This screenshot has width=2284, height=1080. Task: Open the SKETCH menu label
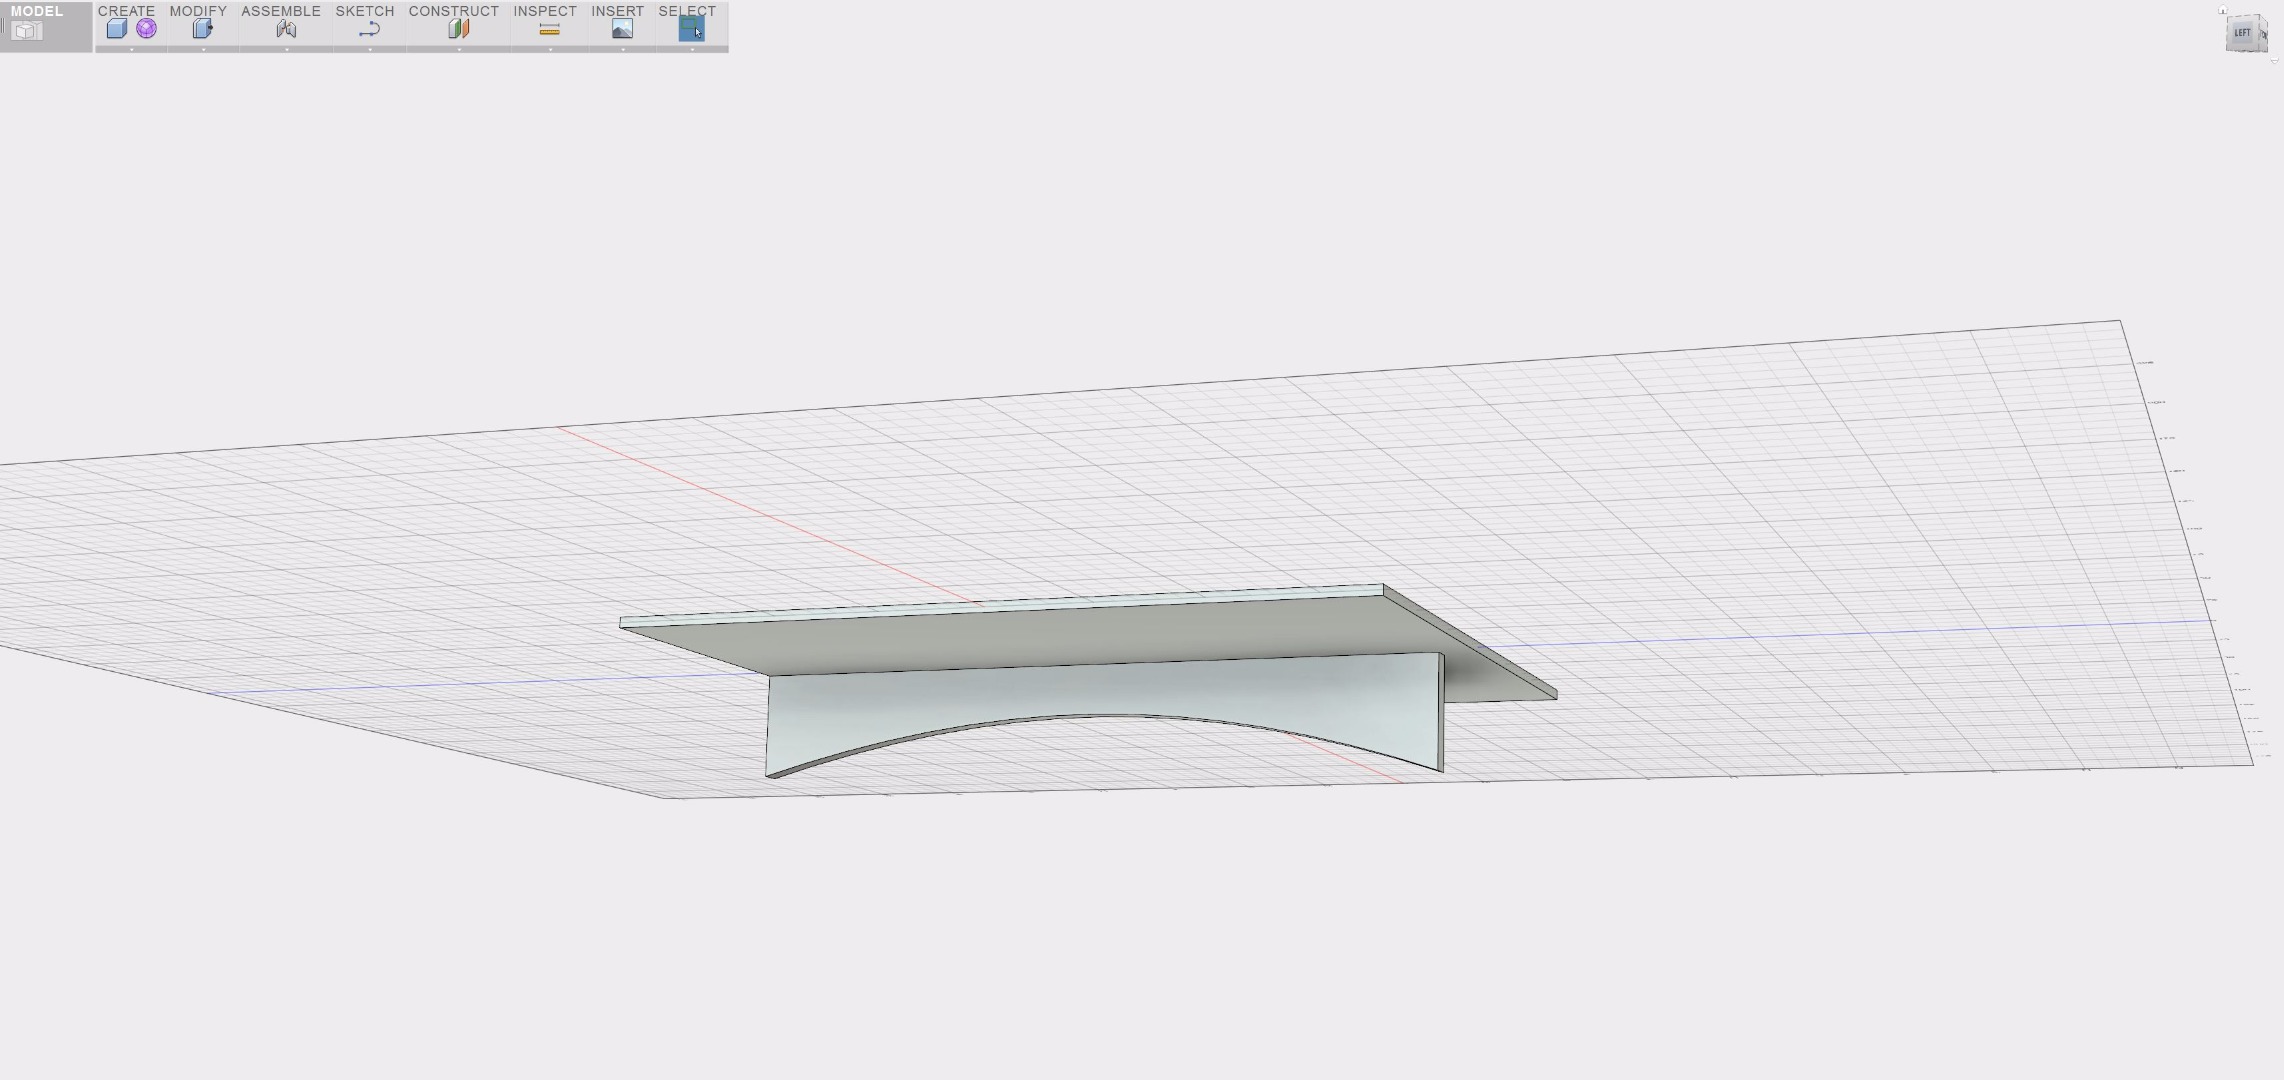[365, 11]
